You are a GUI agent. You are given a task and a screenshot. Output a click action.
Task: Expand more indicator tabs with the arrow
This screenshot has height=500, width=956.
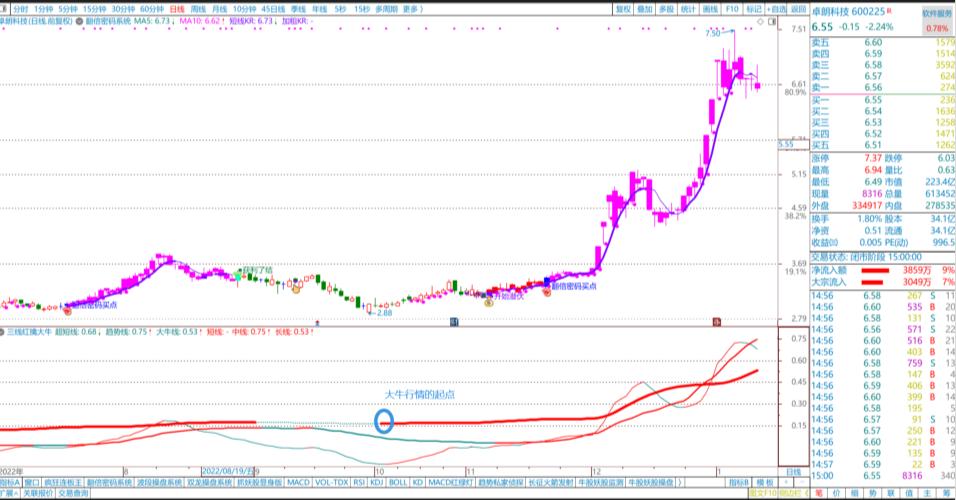pyautogui.click(x=680, y=482)
